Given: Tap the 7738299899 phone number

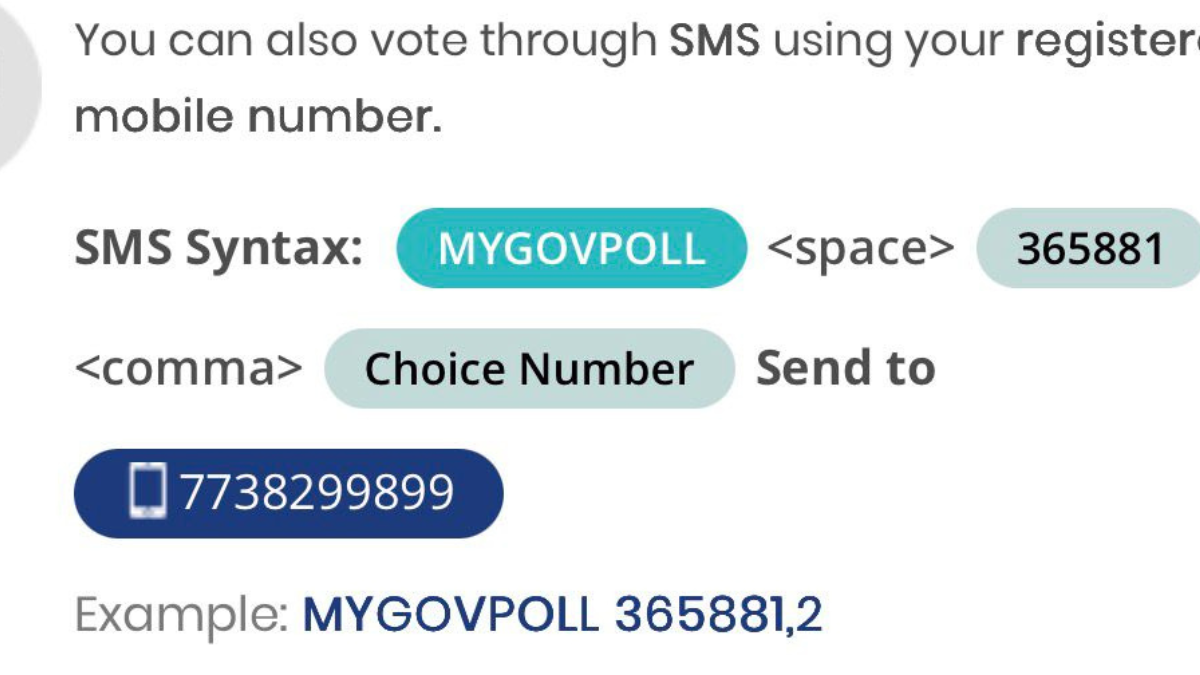Looking at the screenshot, I should (316, 492).
